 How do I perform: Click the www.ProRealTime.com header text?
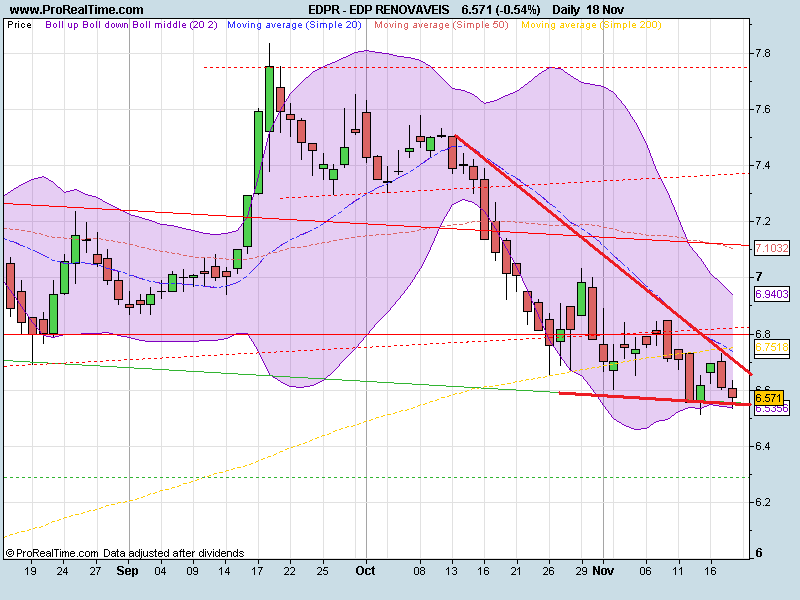coord(77,10)
